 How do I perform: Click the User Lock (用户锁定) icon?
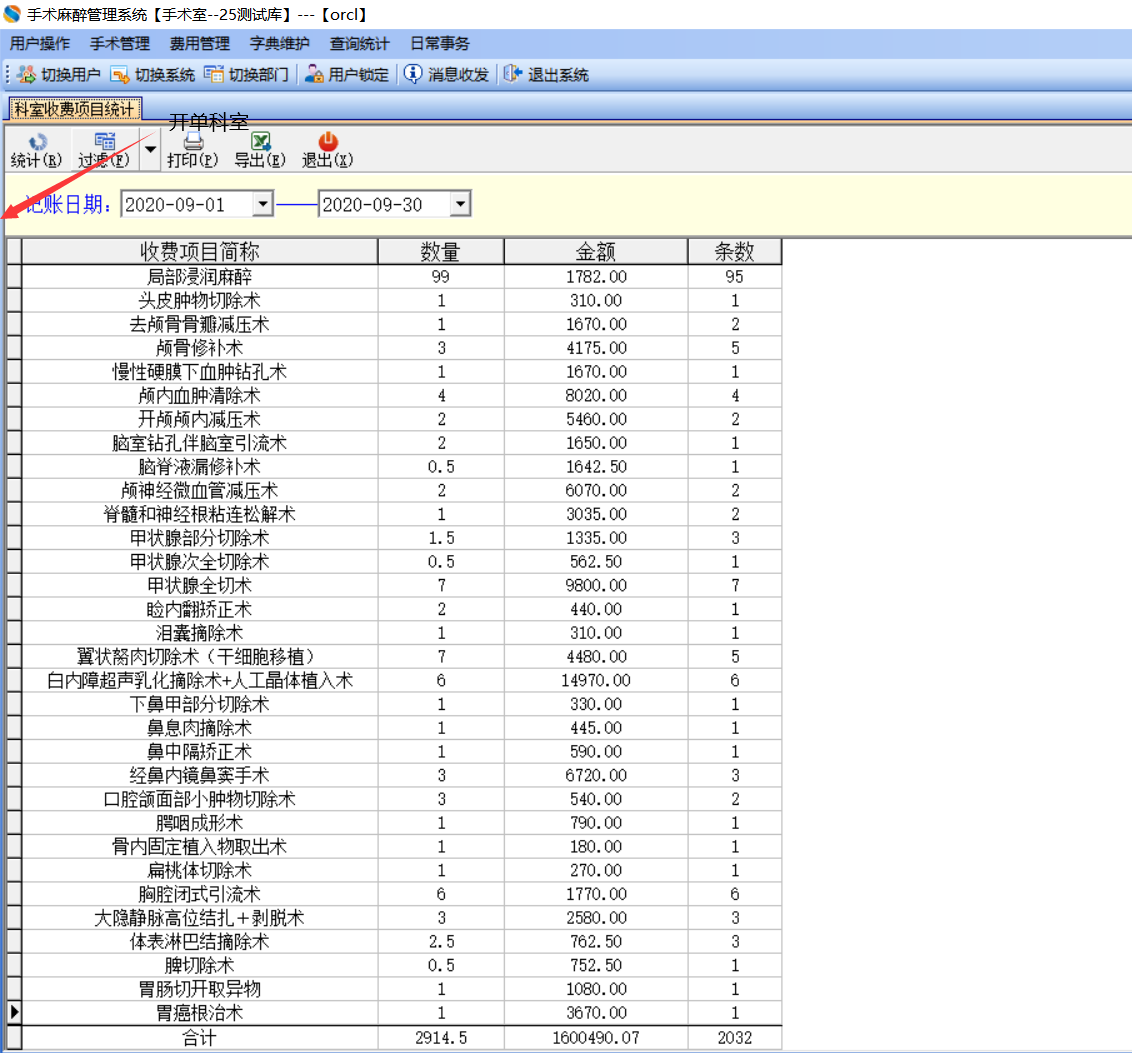313,74
